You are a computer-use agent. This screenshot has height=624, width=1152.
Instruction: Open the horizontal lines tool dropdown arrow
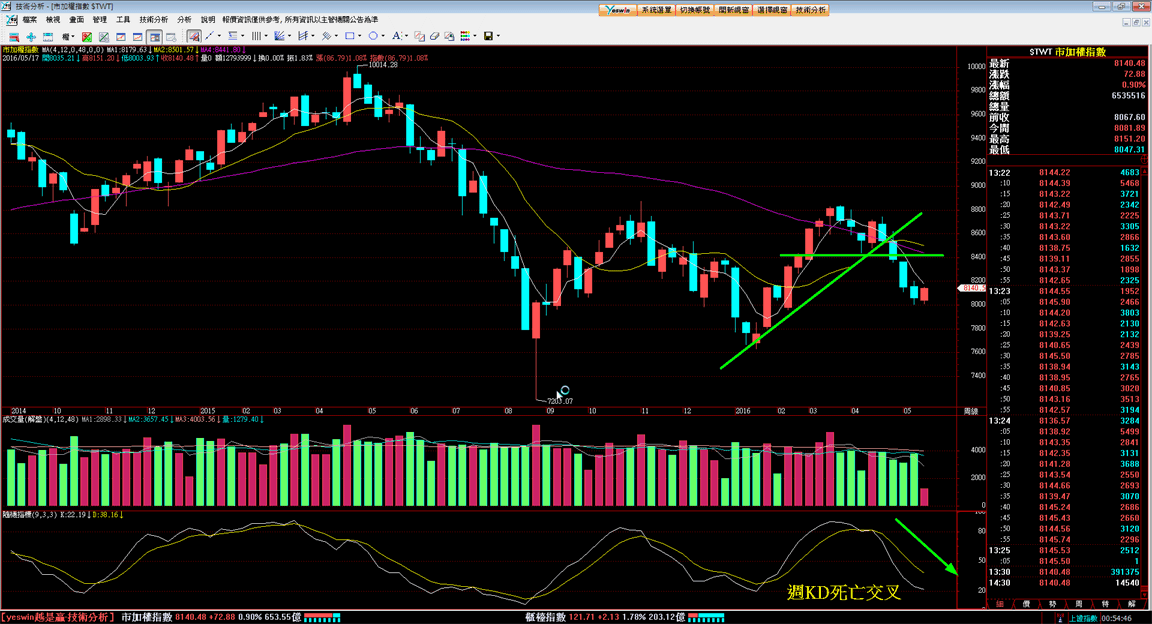coord(242,36)
